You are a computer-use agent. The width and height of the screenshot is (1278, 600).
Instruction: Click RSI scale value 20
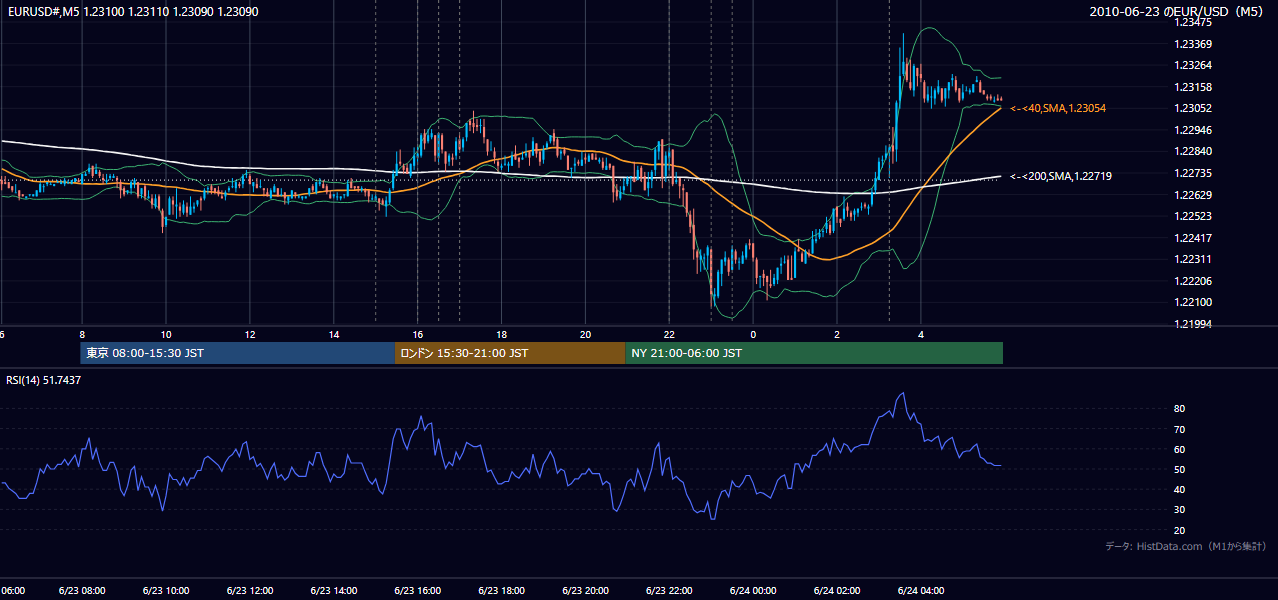[1180, 530]
